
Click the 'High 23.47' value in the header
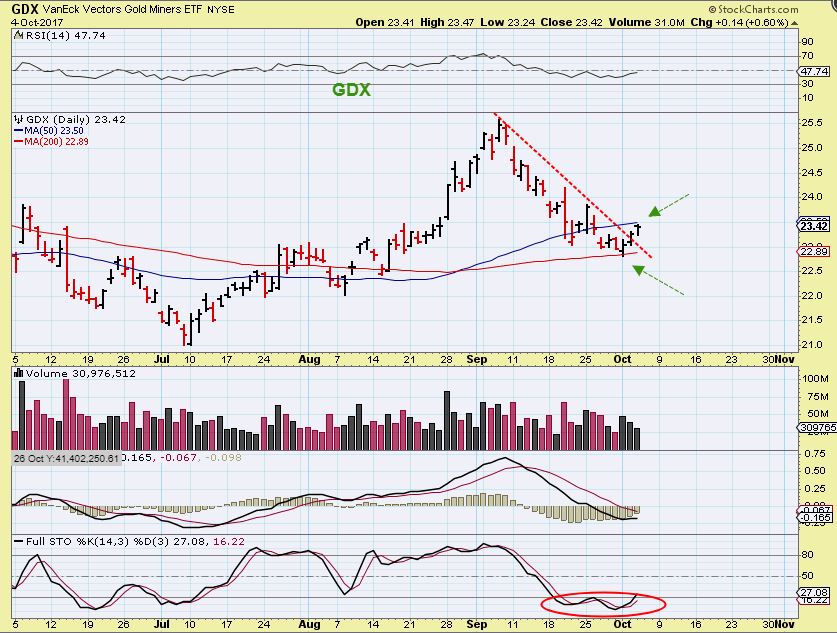(x=447, y=22)
